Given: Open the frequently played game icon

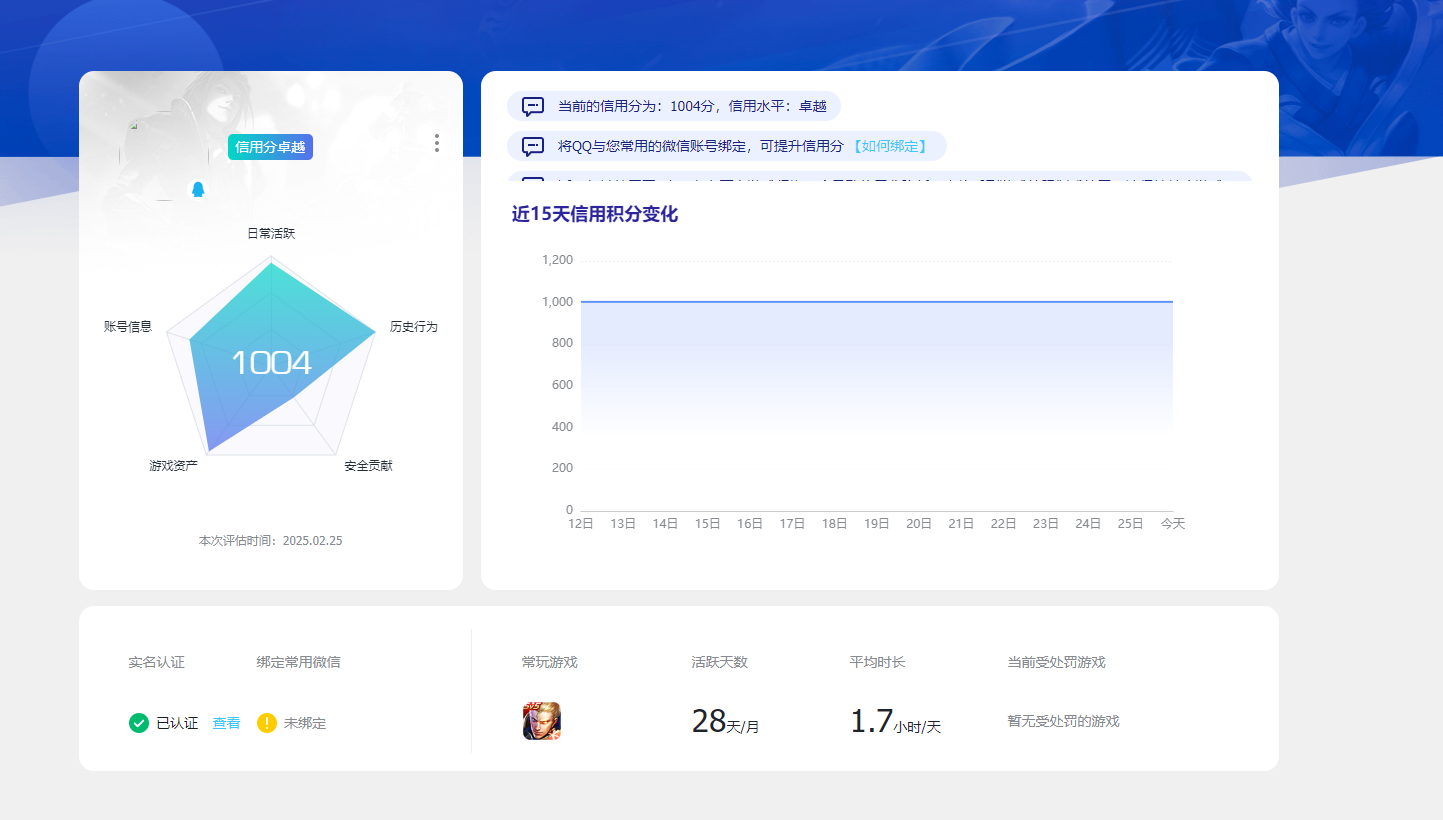Looking at the screenshot, I should 542,721.
